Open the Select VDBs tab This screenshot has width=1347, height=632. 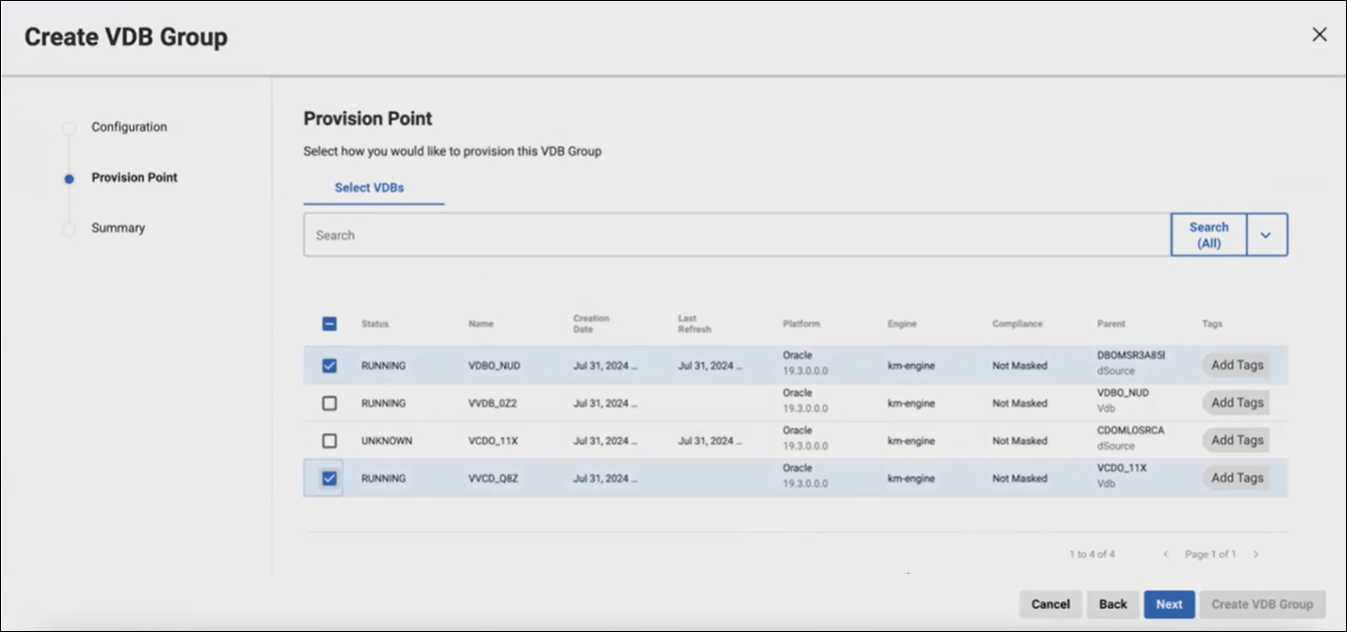point(369,188)
